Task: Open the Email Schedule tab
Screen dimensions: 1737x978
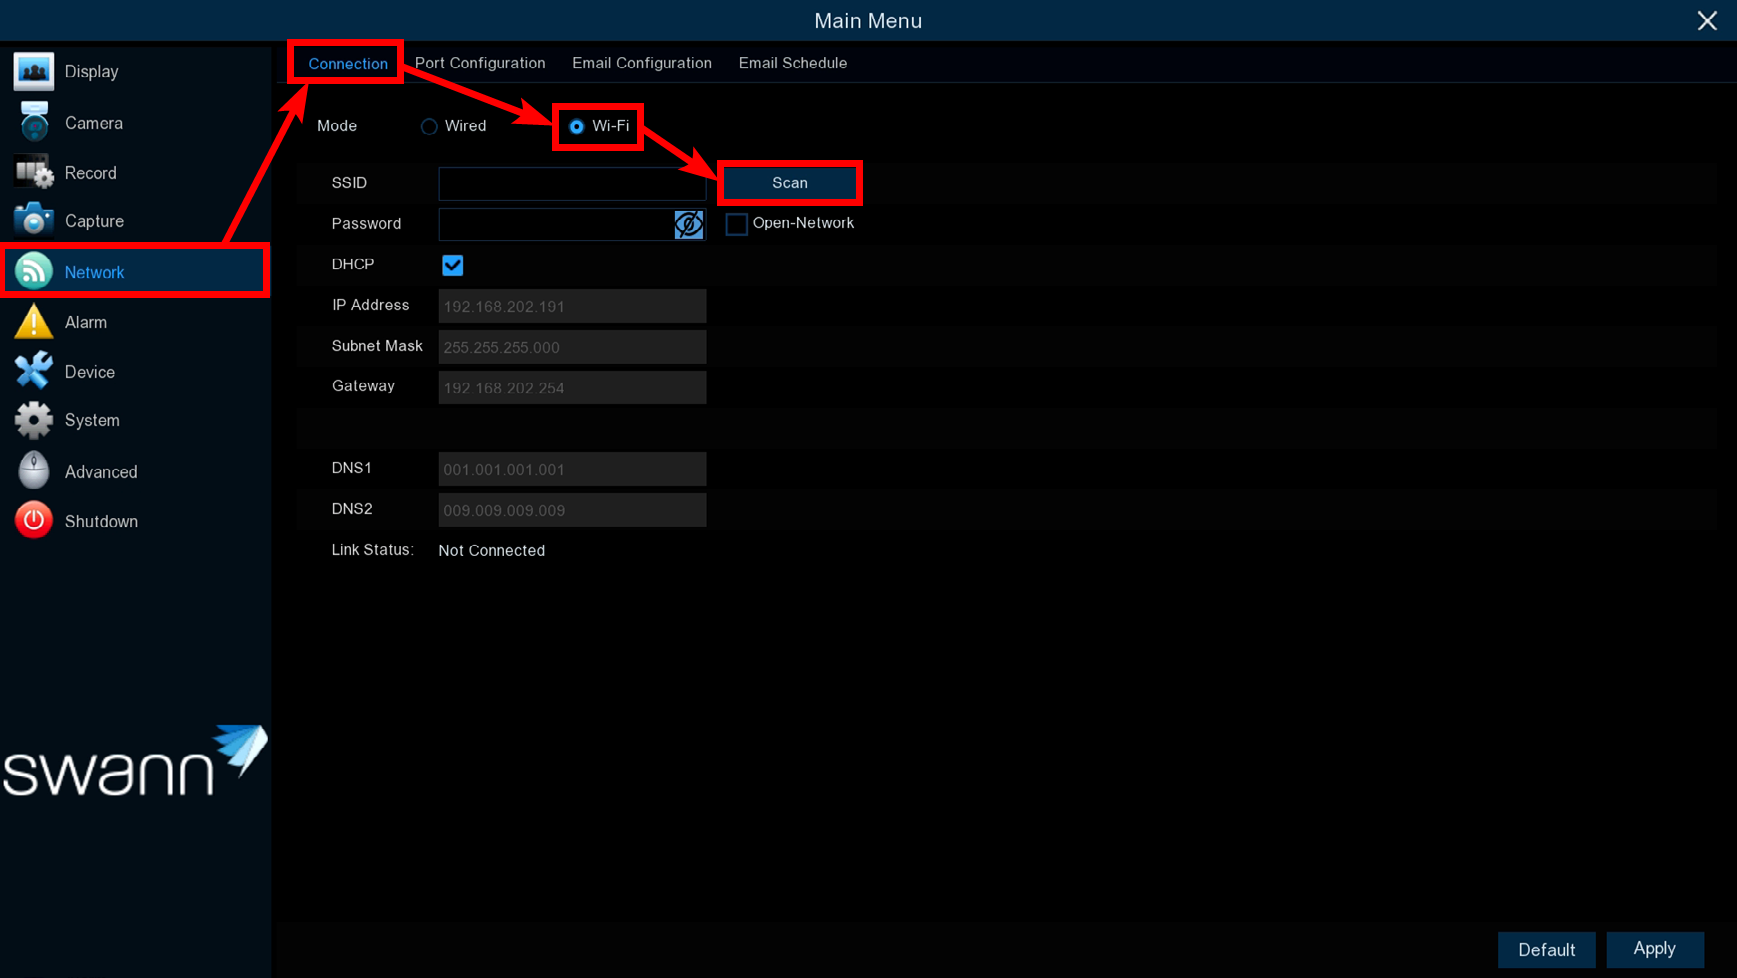Action: click(792, 63)
